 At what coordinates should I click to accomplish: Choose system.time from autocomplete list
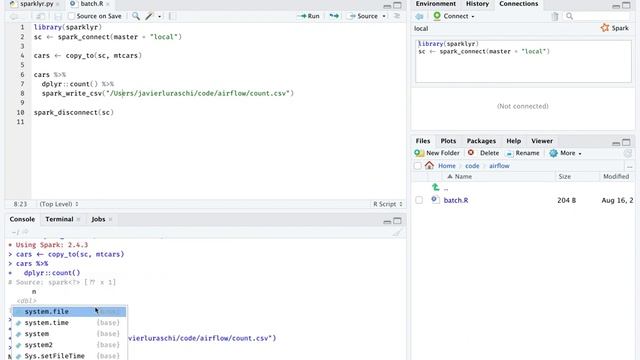pos(69,323)
